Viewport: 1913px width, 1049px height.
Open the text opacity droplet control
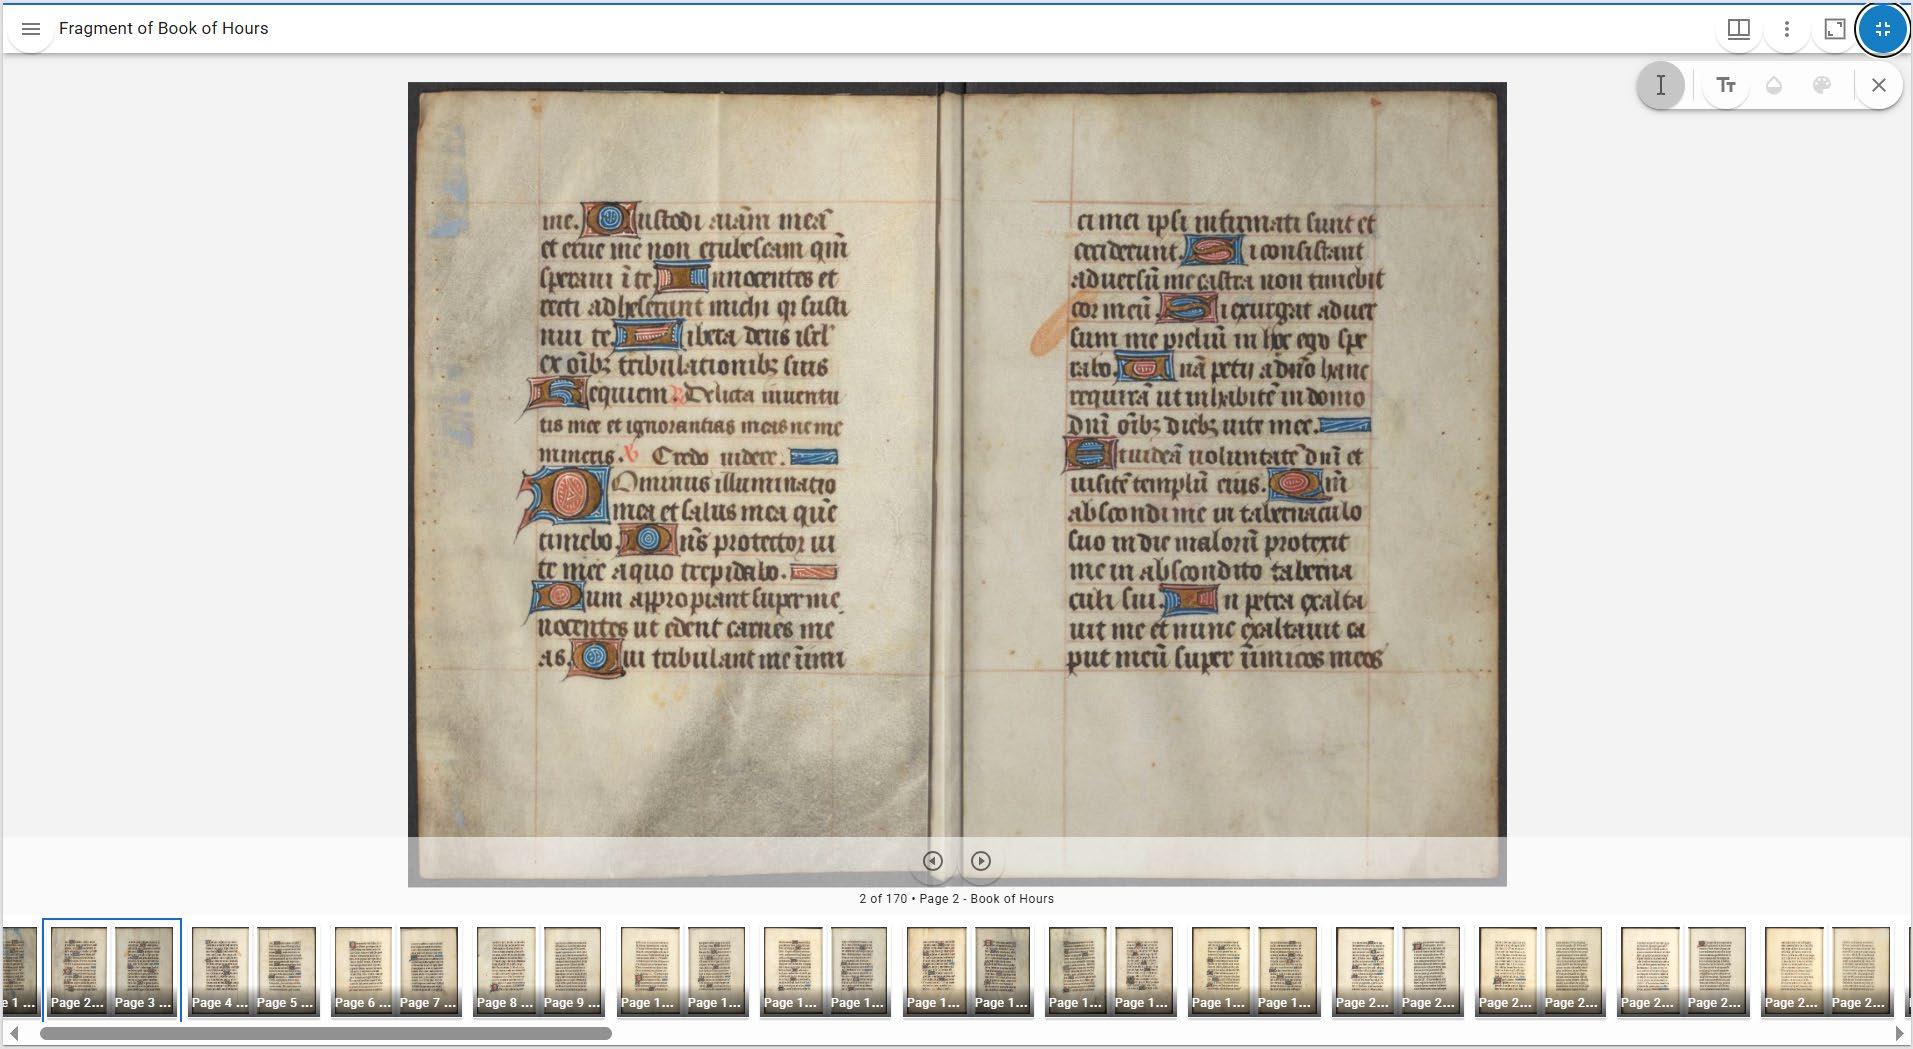coord(1774,86)
